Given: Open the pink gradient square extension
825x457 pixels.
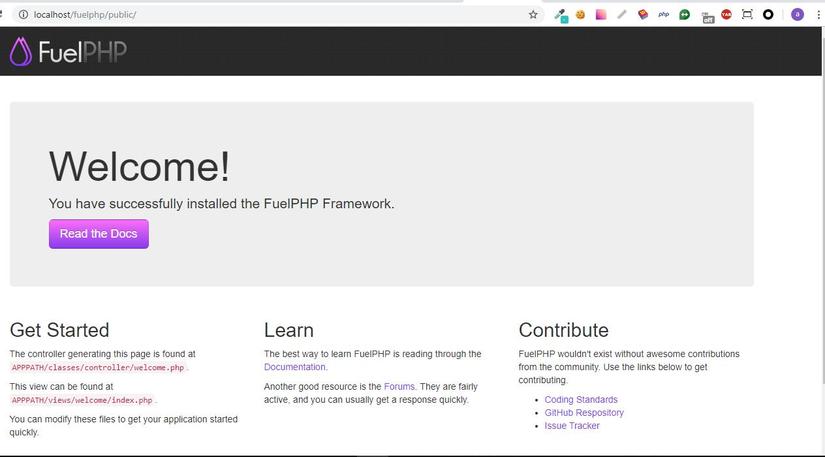Looking at the screenshot, I should (601, 15).
